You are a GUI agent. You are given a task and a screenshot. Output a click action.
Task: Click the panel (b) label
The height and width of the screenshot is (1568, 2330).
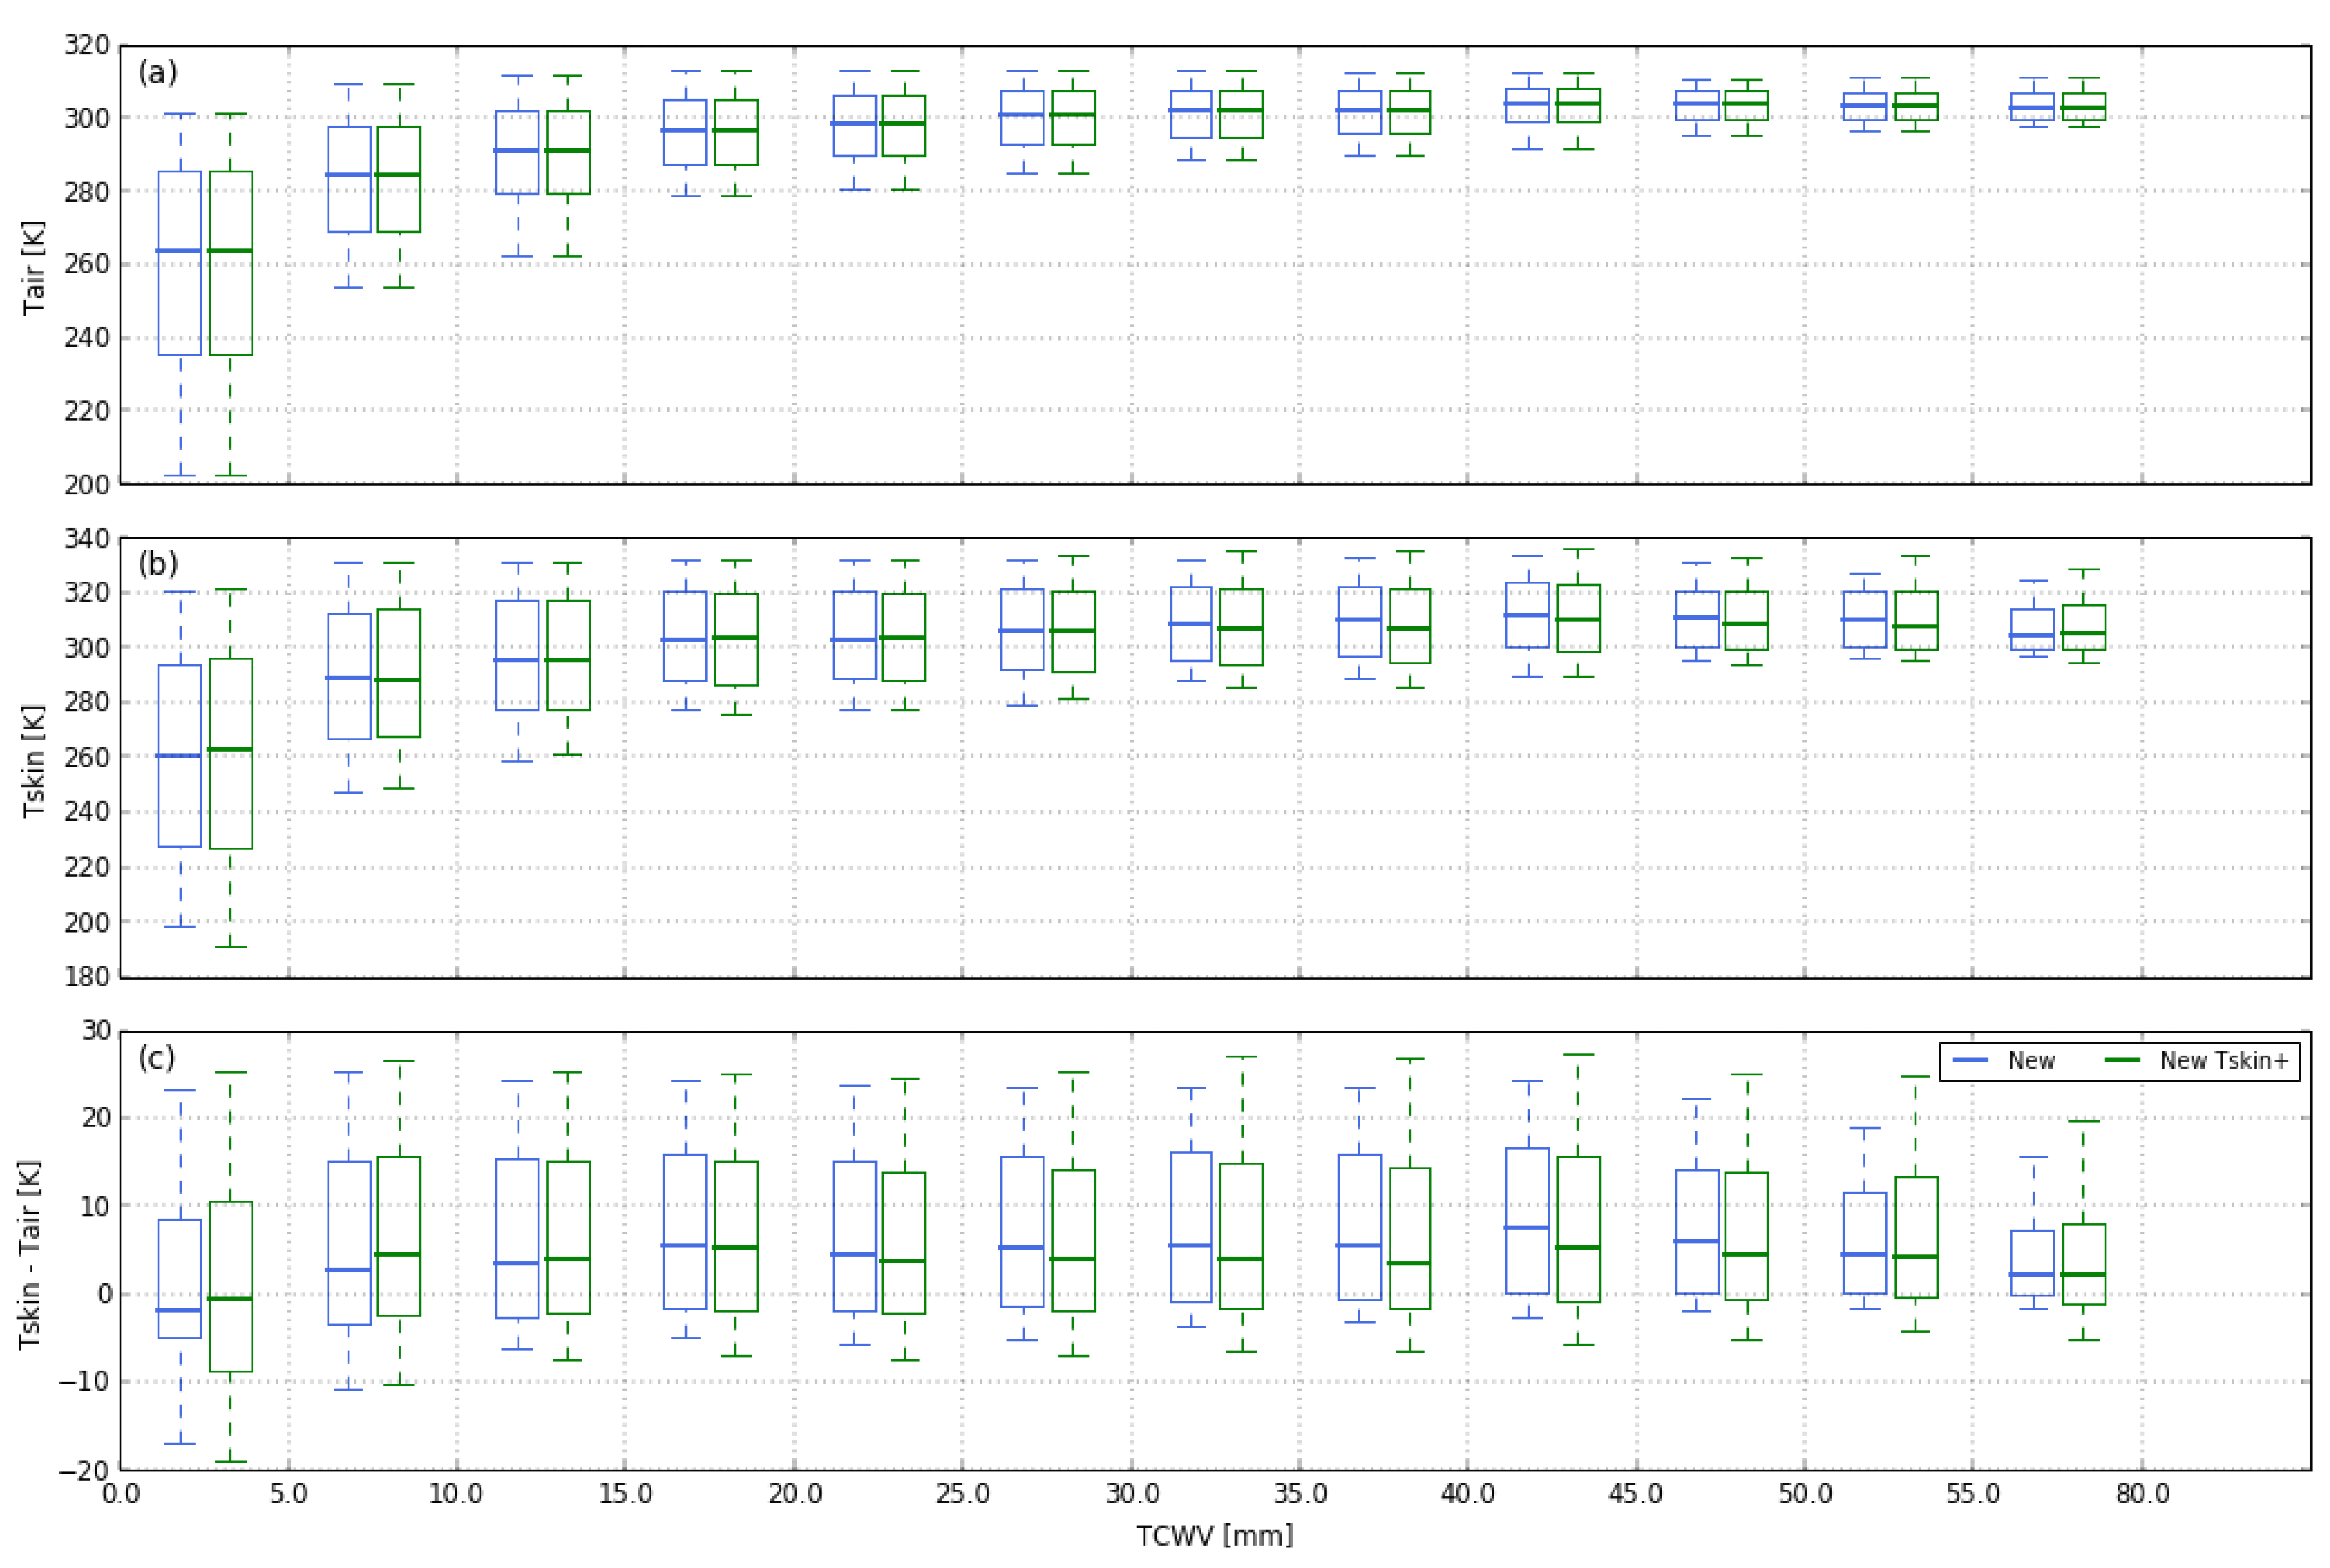(157, 564)
